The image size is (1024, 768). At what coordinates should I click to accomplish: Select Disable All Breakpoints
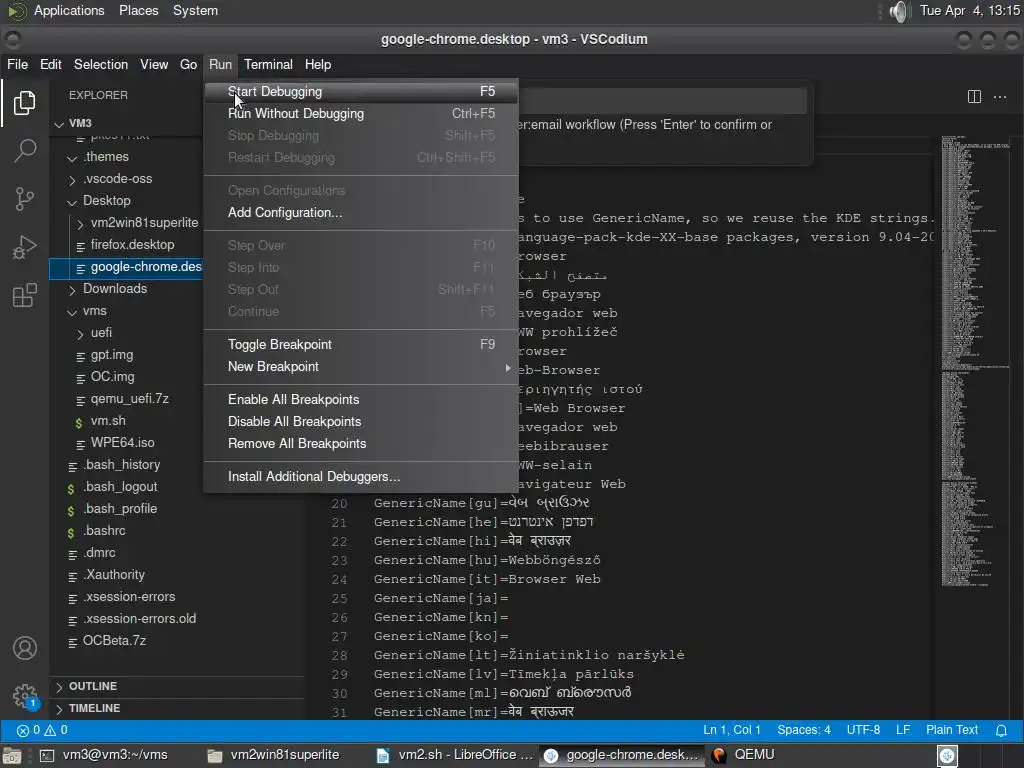[x=361, y=422]
